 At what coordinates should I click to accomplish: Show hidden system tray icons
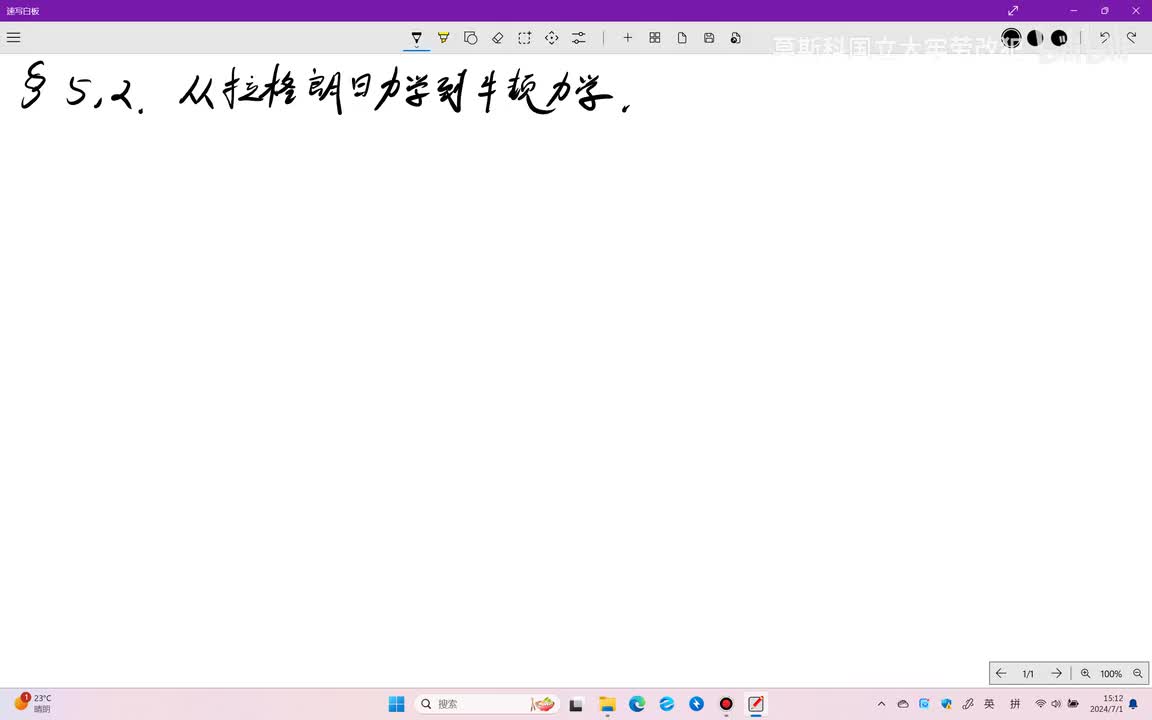[881, 704]
